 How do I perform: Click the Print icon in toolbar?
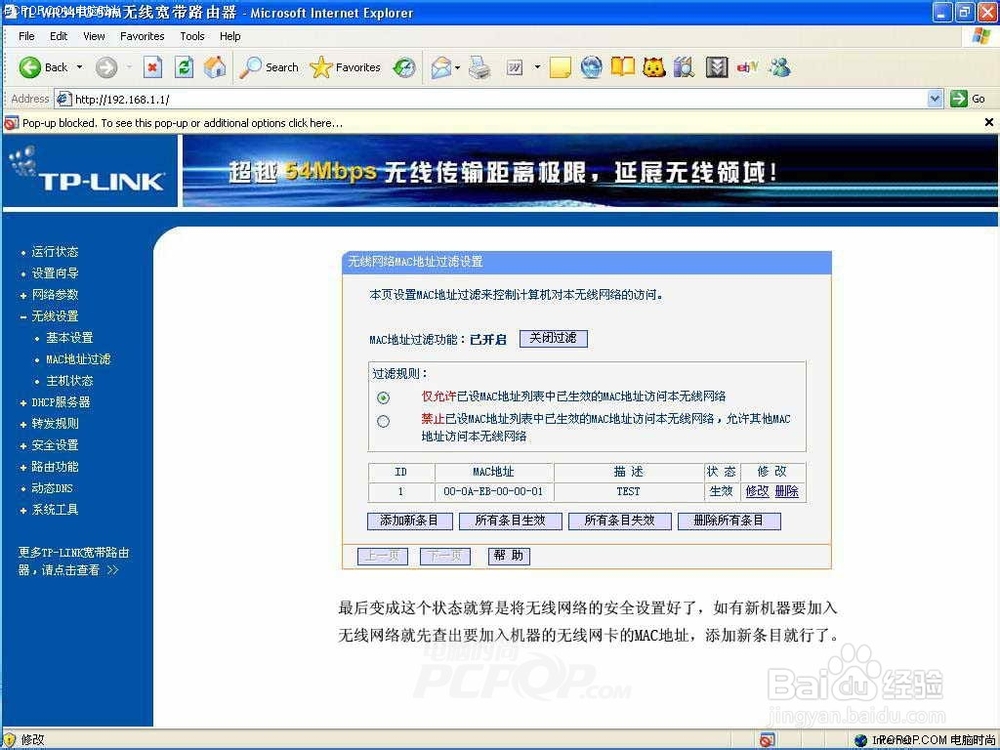(480, 67)
